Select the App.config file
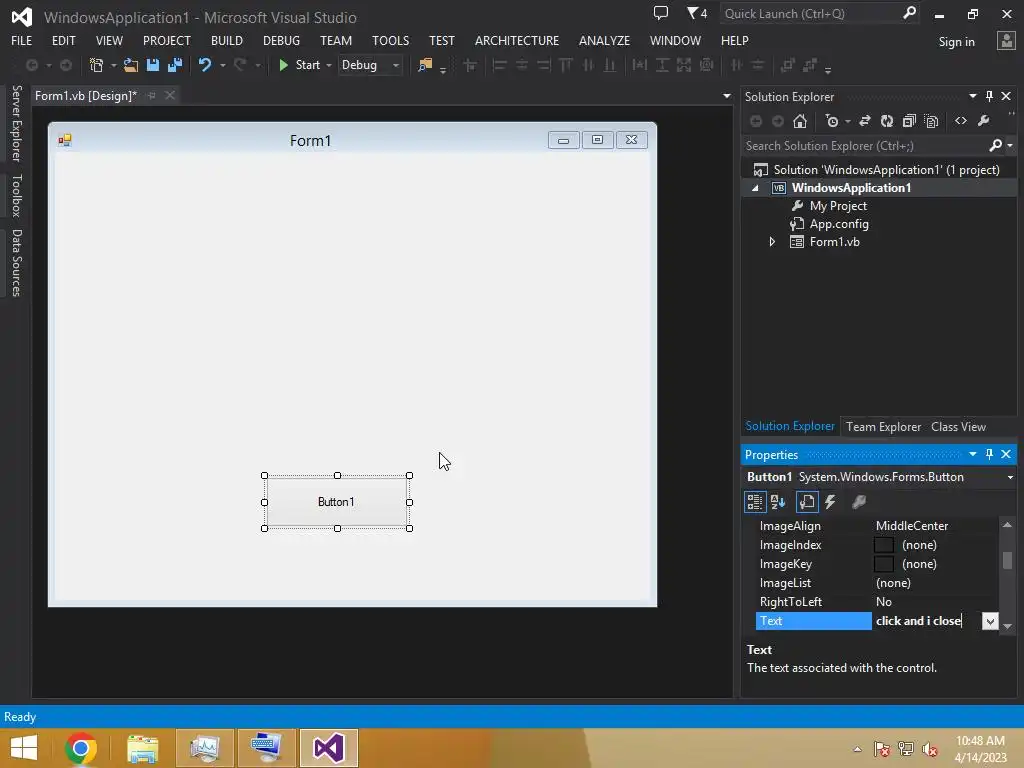This screenshot has height=768, width=1024. 839,224
